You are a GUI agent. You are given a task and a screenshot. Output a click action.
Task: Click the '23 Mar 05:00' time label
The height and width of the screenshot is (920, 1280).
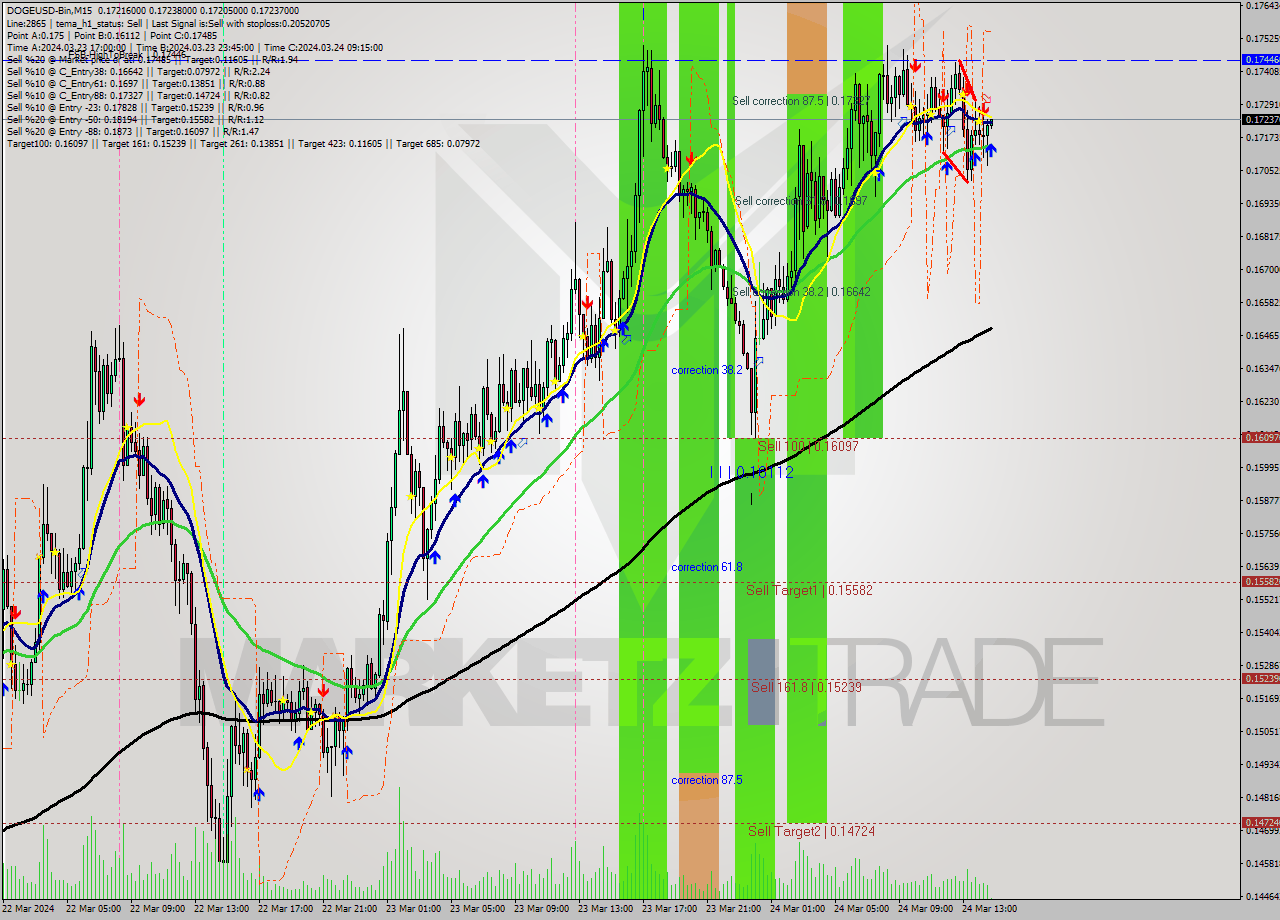click(x=478, y=909)
